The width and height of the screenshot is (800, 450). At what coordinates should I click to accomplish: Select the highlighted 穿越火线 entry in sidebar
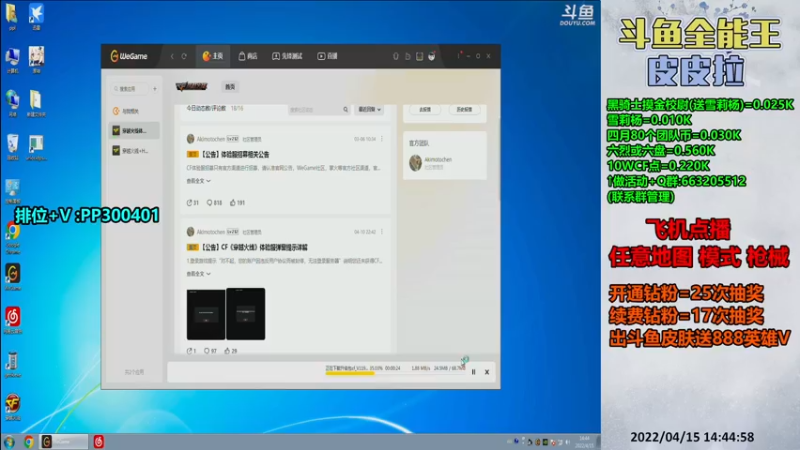(134, 131)
